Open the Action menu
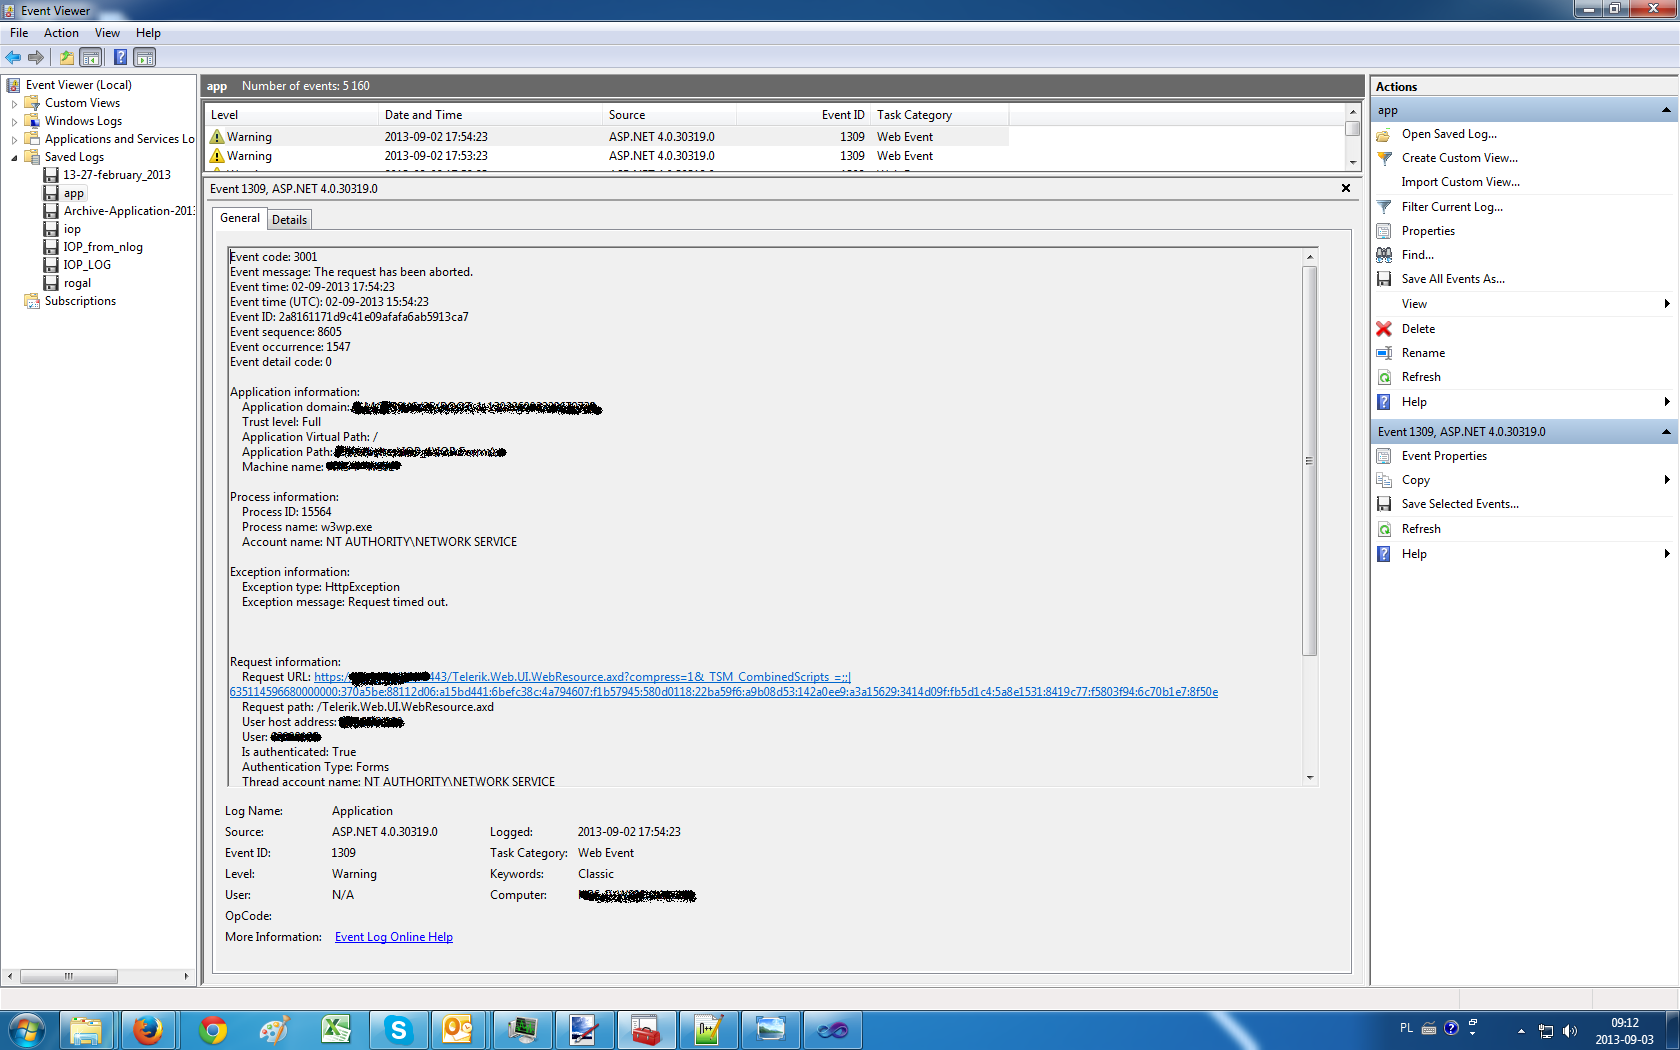 point(61,33)
